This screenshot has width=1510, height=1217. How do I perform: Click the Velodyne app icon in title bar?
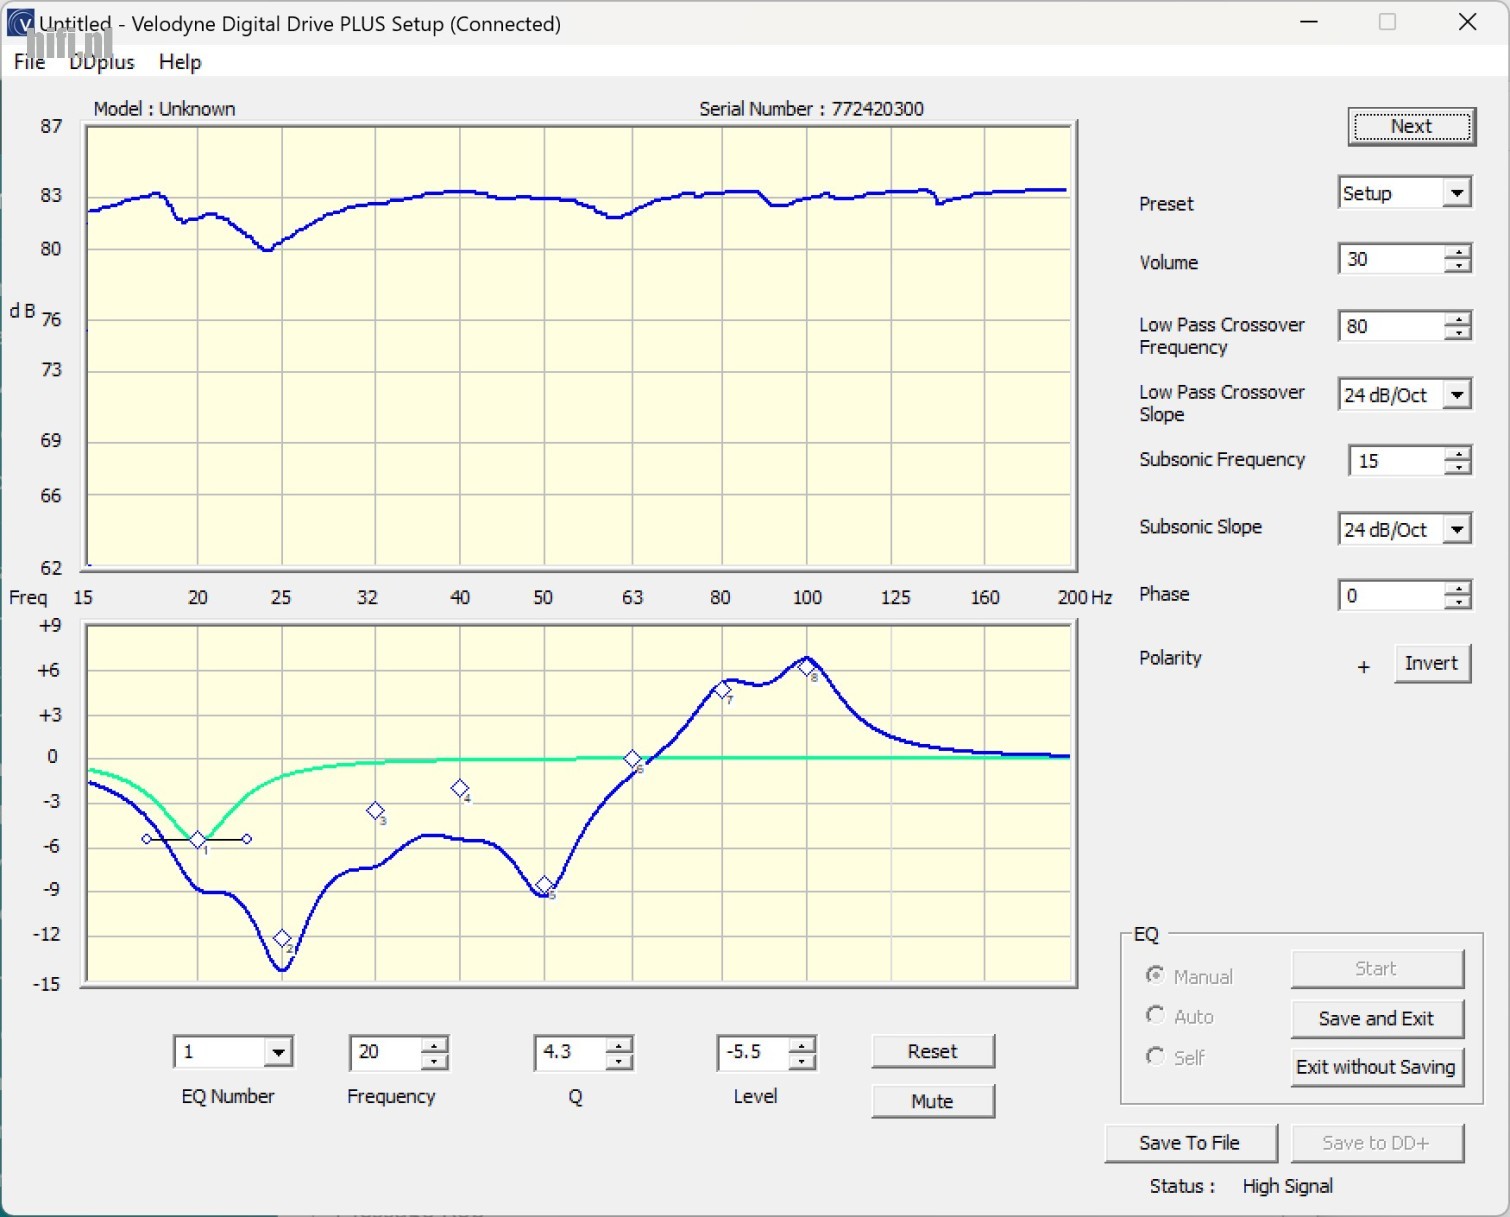pyautogui.click(x=19, y=22)
